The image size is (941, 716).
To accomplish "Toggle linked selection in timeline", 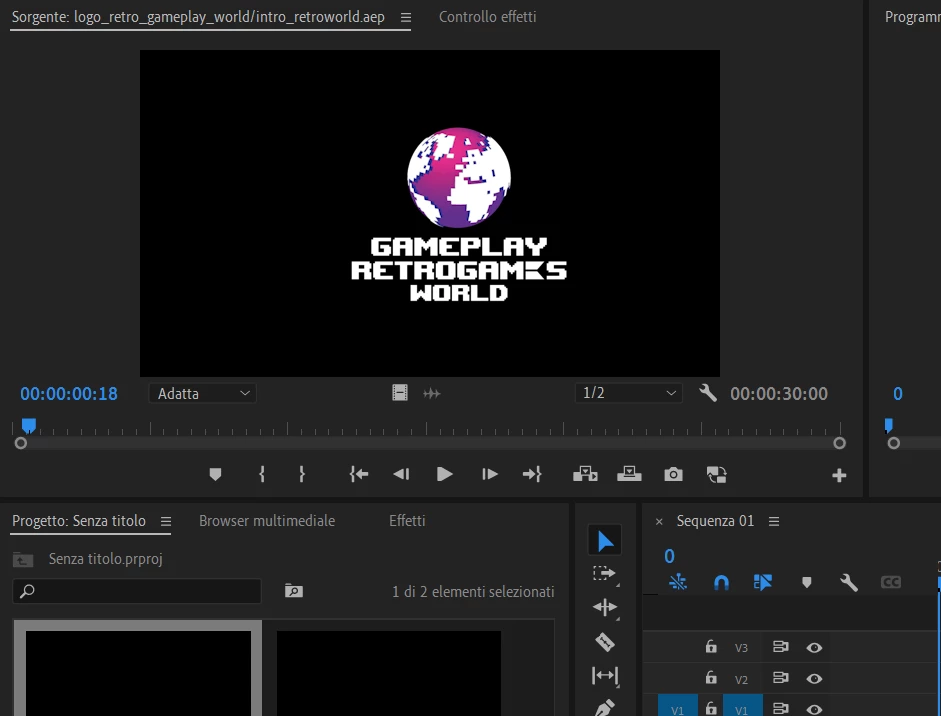I will pyautogui.click(x=763, y=582).
